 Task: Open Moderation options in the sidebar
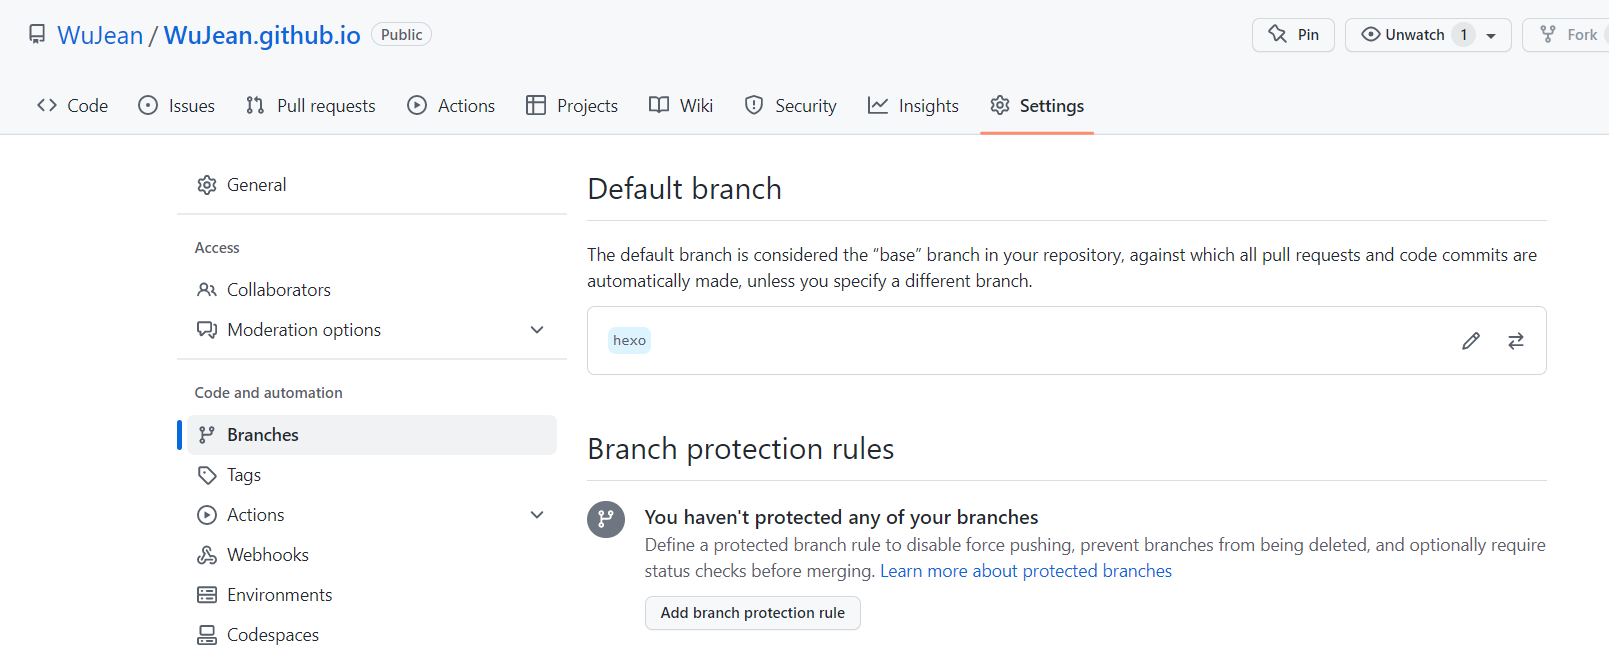[x=372, y=330]
